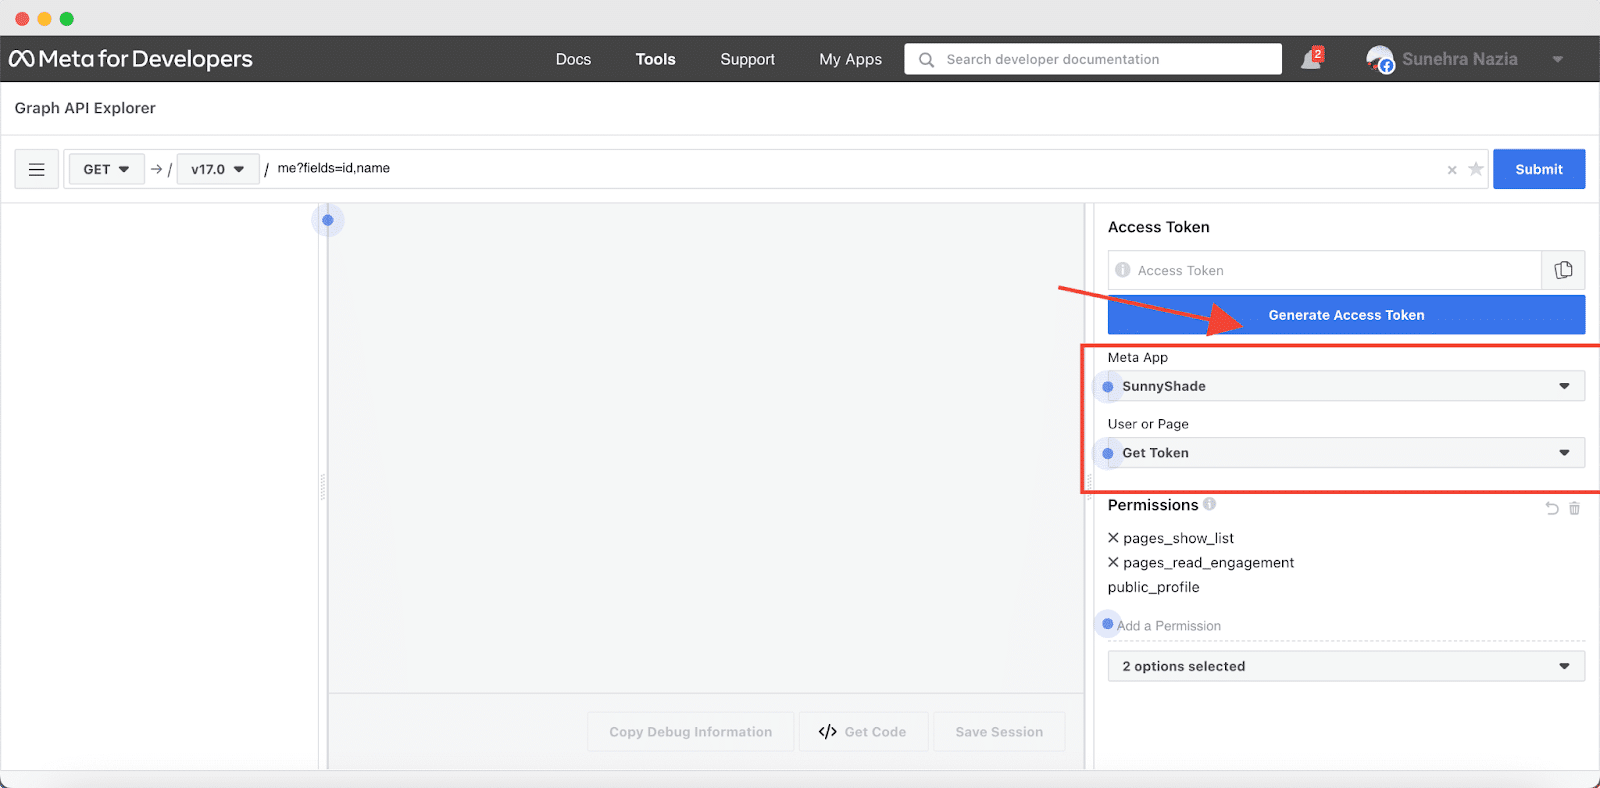Copy the access token with clipboard icon
This screenshot has width=1600, height=788.
pos(1563,270)
